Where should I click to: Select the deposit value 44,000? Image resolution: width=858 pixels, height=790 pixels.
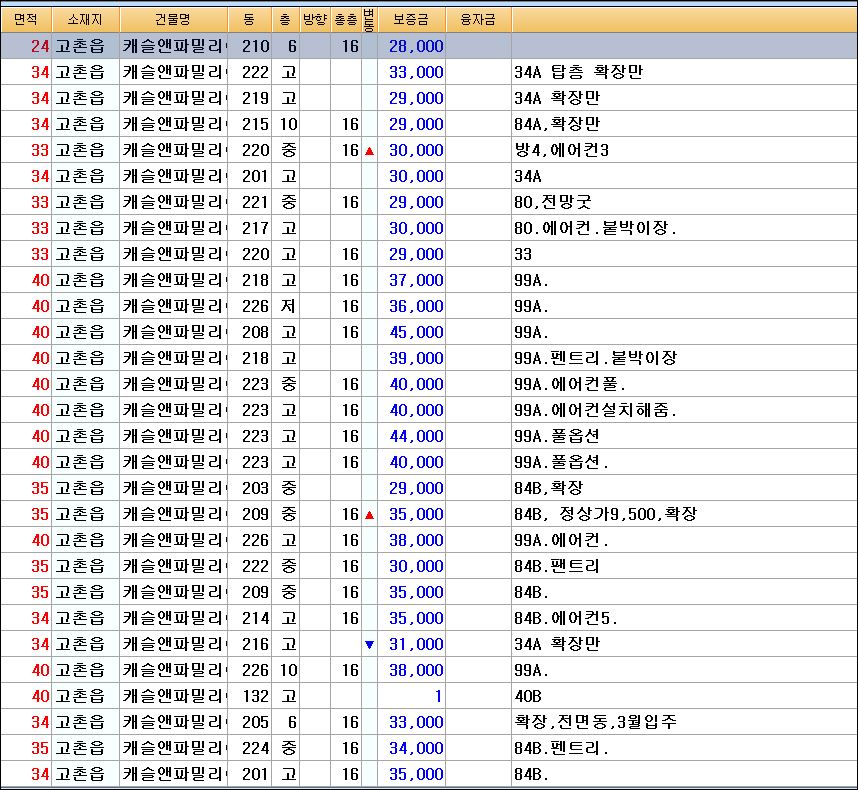416,436
